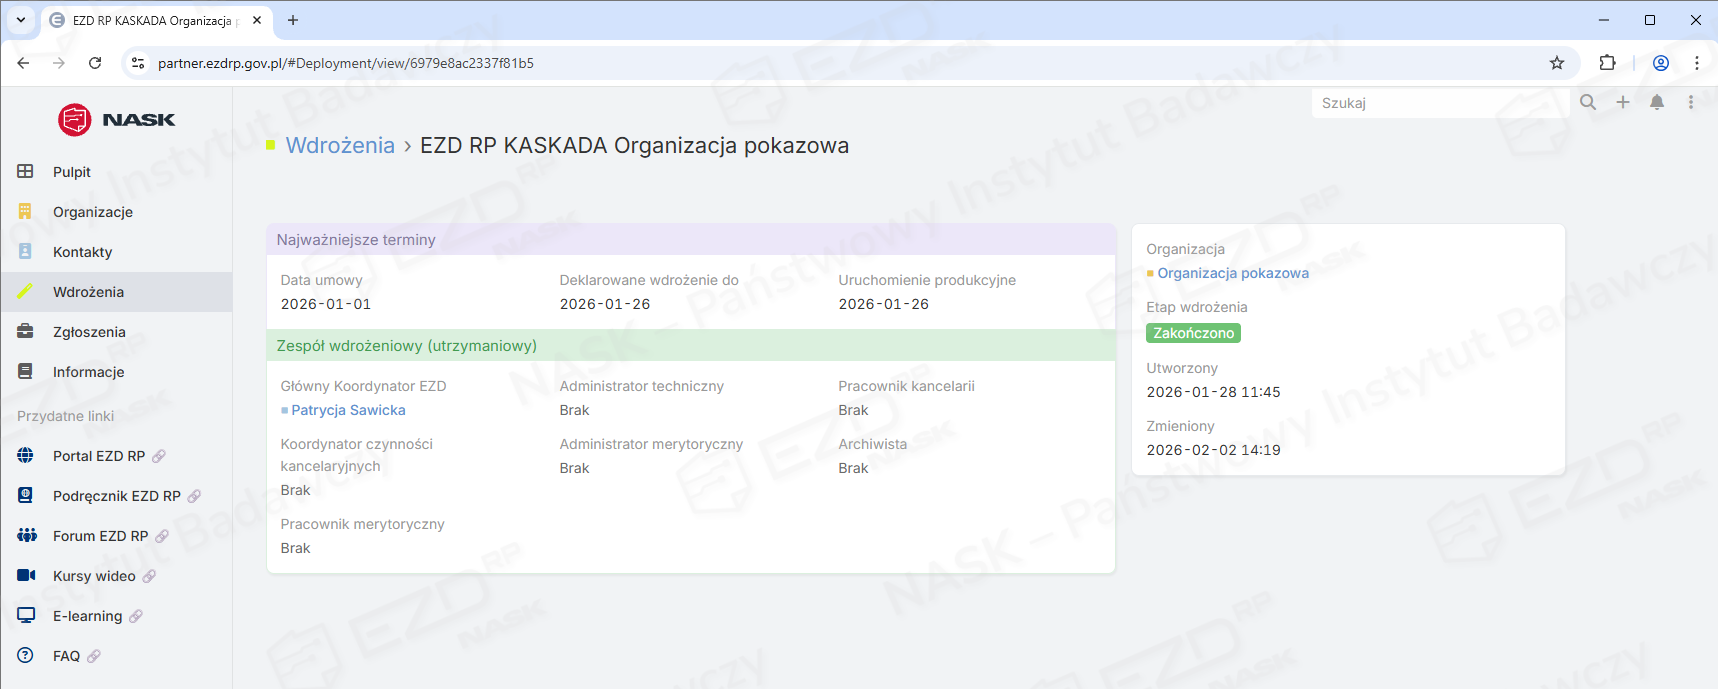Image resolution: width=1718 pixels, height=689 pixels.
Task: Click the Forum EZD RP people icon
Action: (27, 536)
